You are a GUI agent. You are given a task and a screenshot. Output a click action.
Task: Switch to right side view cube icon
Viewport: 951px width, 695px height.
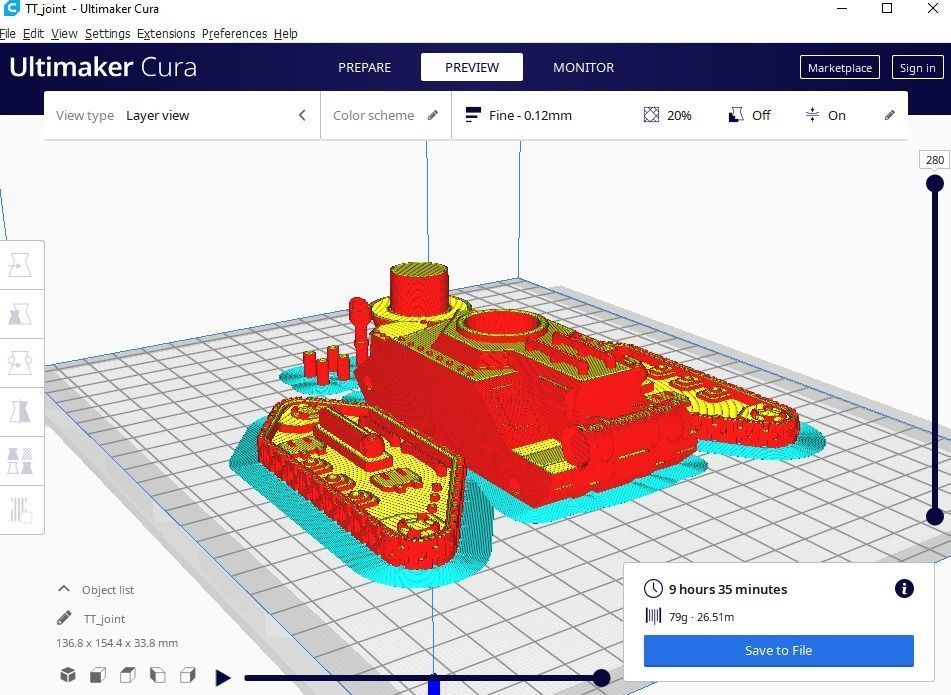[188, 675]
